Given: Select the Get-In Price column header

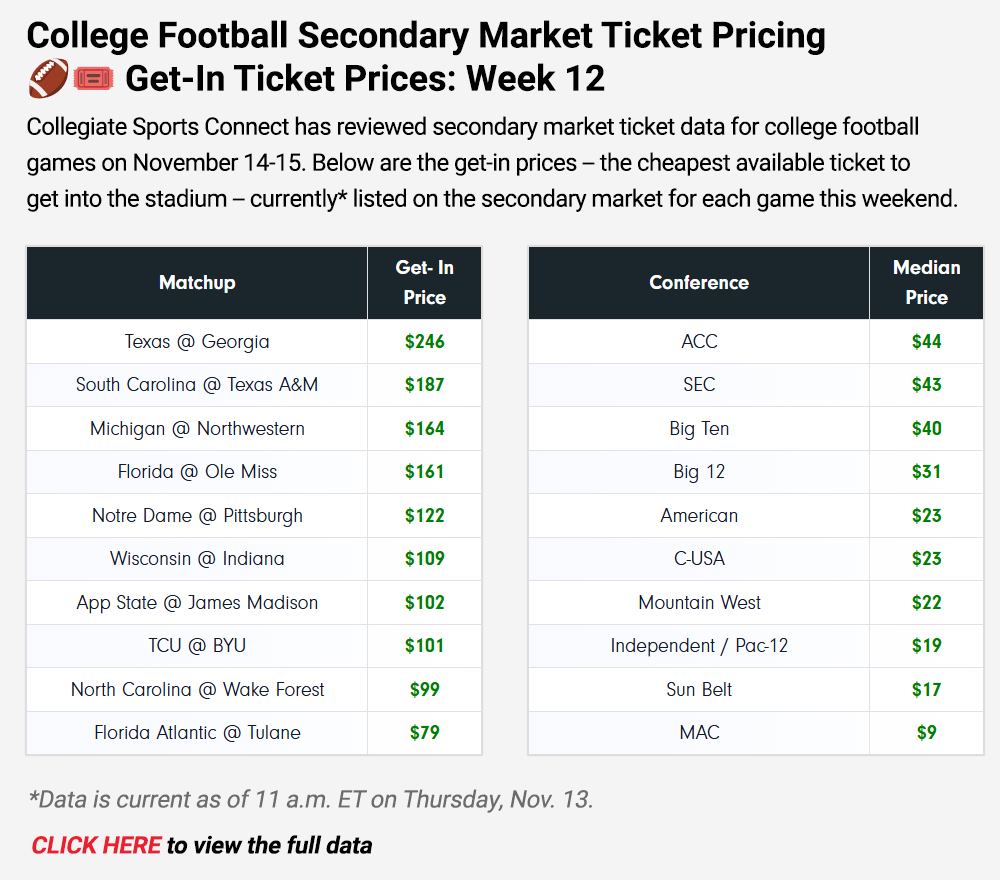Looking at the screenshot, I should (x=424, y=283).
